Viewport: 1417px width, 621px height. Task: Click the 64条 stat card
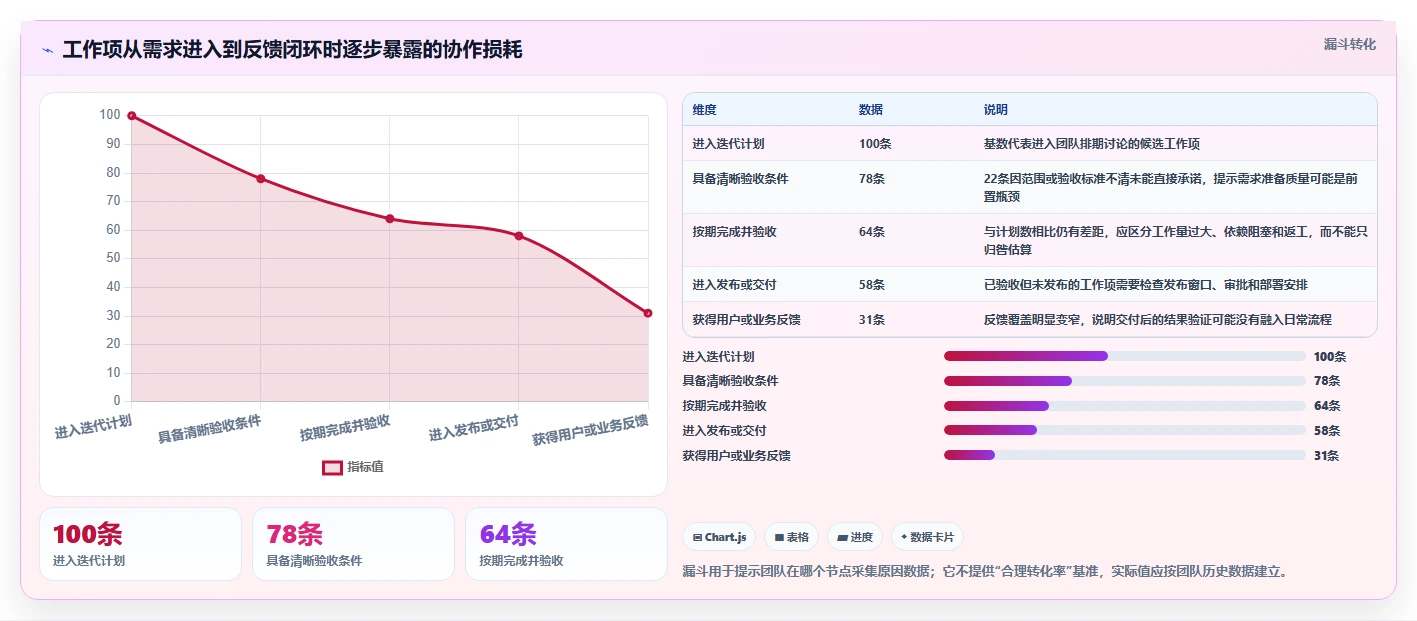pos(566,544)
